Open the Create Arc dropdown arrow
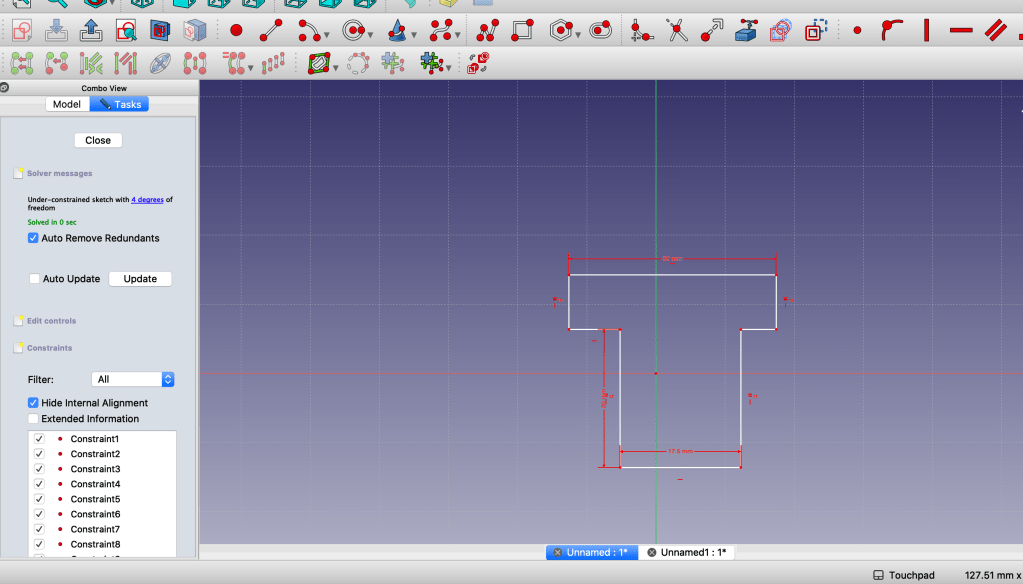Viewport: 1023px width, 584px height. 328,36
